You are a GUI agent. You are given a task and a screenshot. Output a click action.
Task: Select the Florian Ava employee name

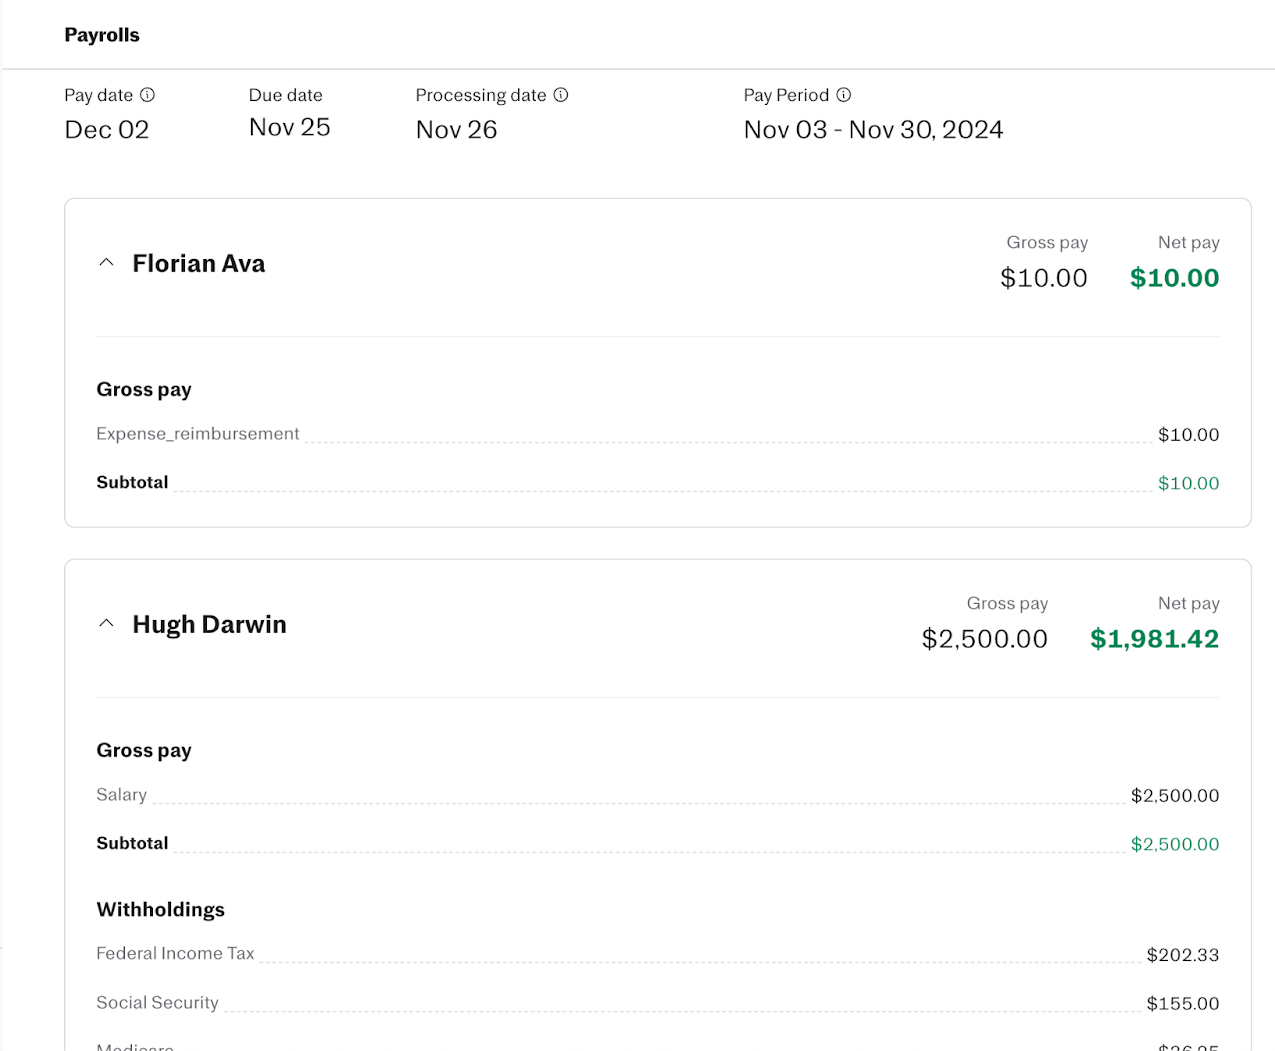[199, 264]
